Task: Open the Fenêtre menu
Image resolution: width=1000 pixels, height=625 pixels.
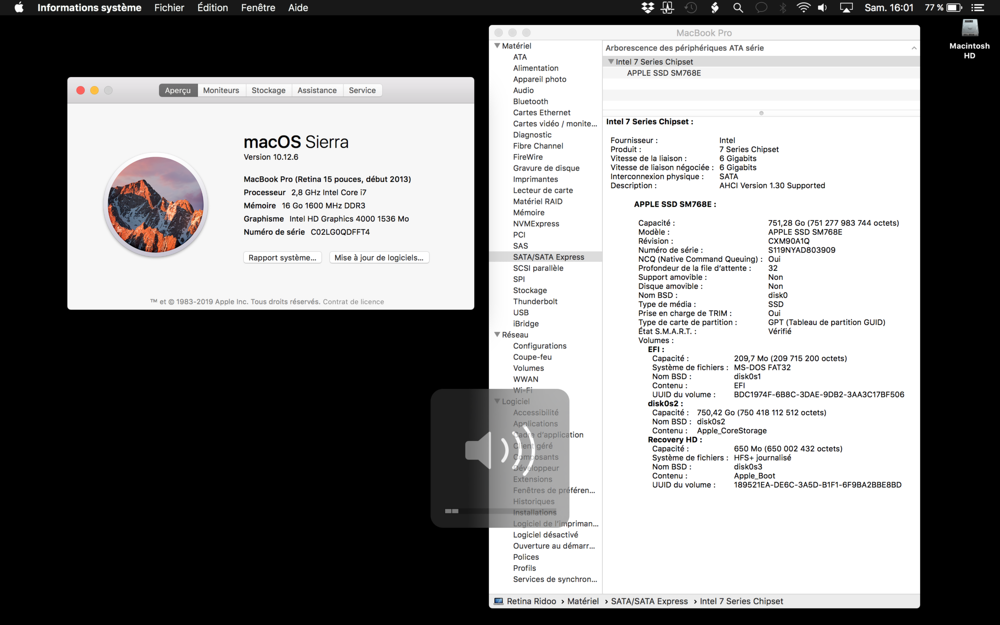Action: pos(258,8)
